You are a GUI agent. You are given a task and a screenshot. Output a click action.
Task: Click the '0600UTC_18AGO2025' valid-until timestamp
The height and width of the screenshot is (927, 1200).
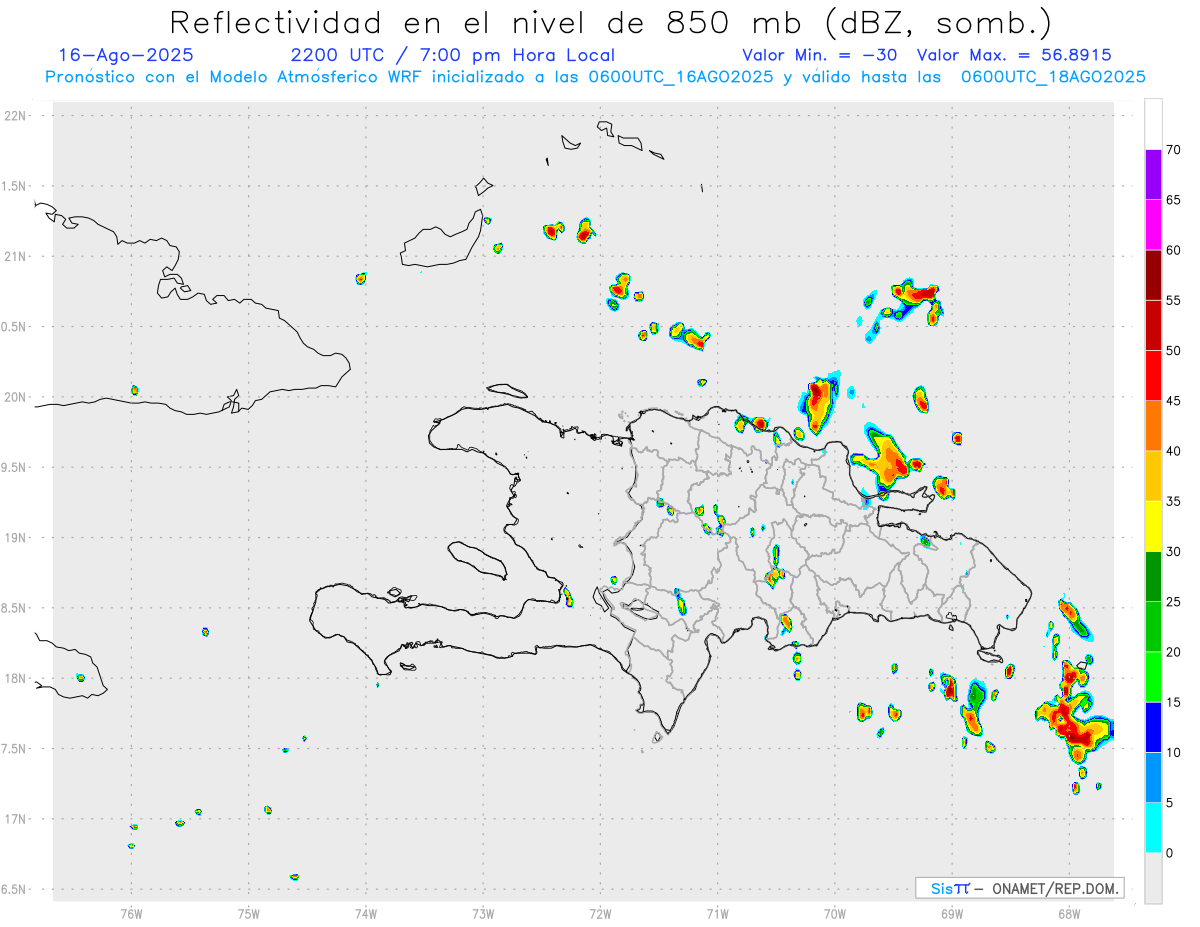click(1053, 77)
